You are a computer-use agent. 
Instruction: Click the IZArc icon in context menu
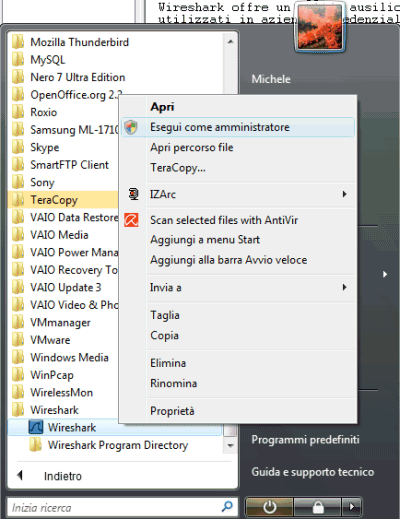point(133,194)
